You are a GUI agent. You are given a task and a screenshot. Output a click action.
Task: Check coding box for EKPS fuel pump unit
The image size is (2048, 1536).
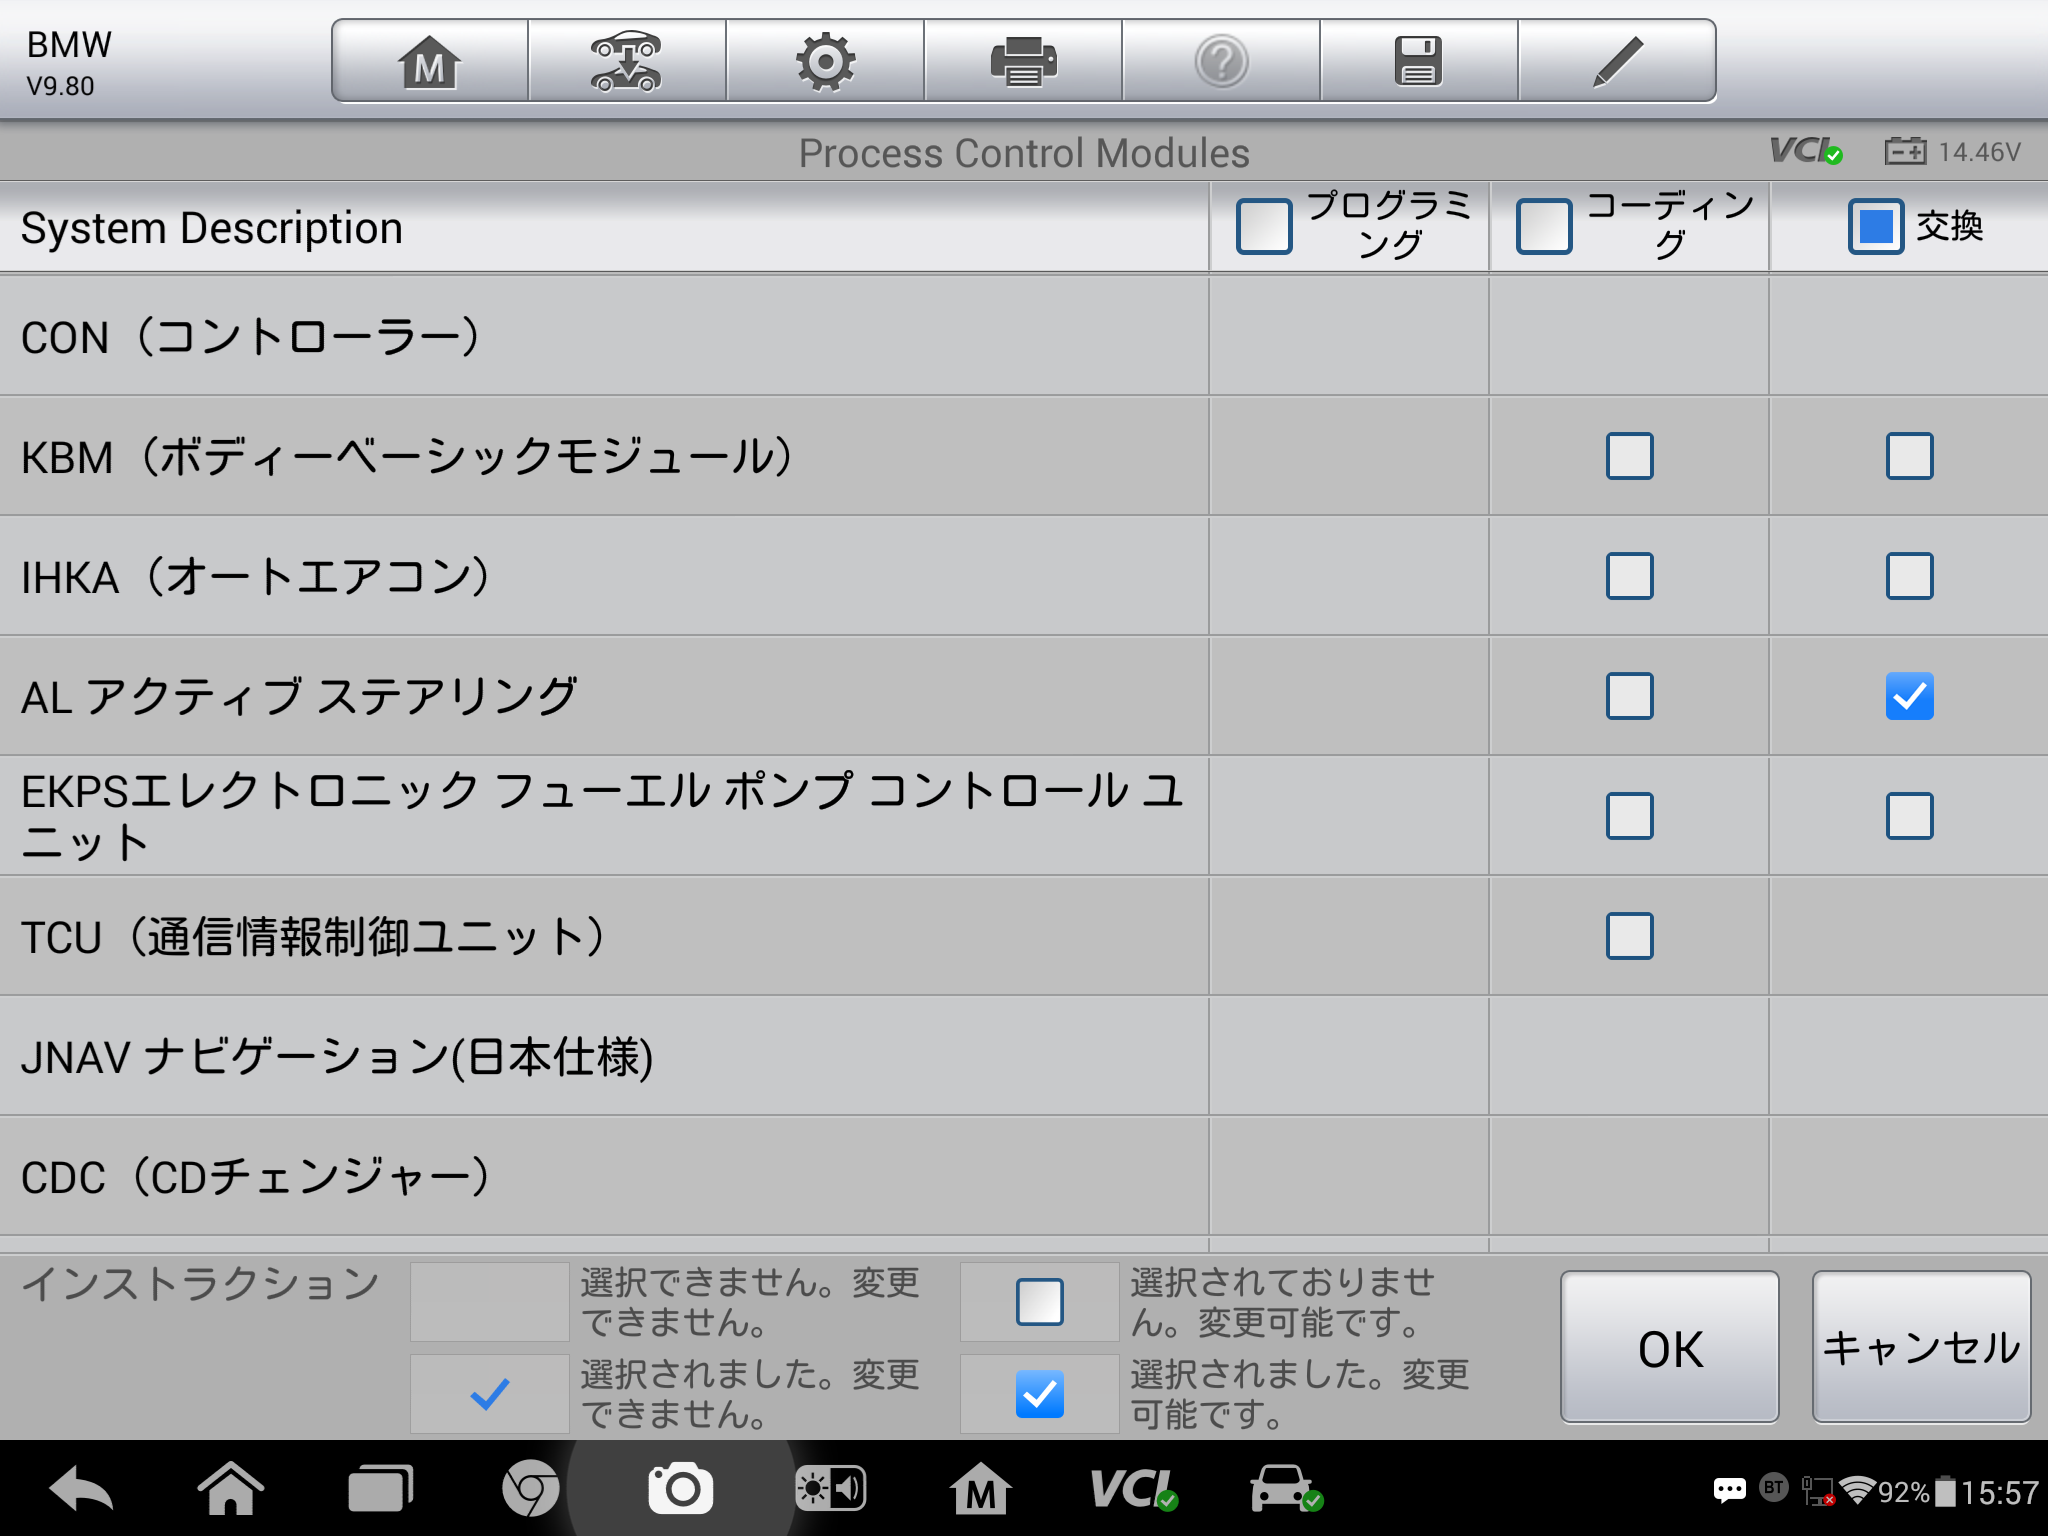[x=1630, y=816]
